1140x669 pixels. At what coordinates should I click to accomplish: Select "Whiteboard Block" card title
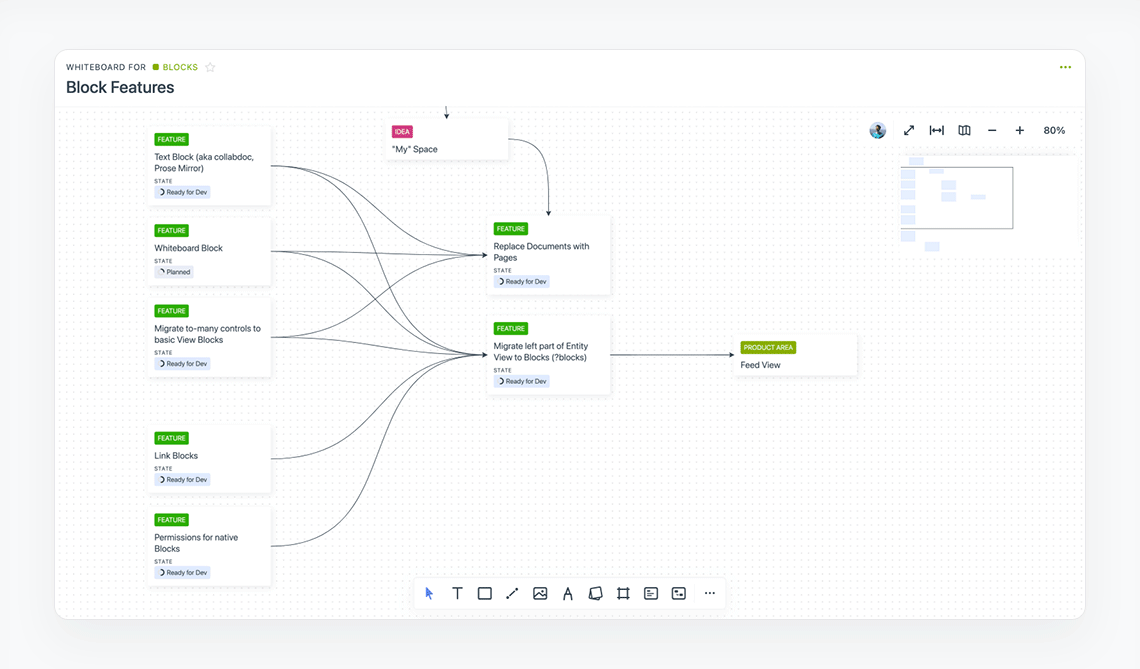click(x=188, y=248)
